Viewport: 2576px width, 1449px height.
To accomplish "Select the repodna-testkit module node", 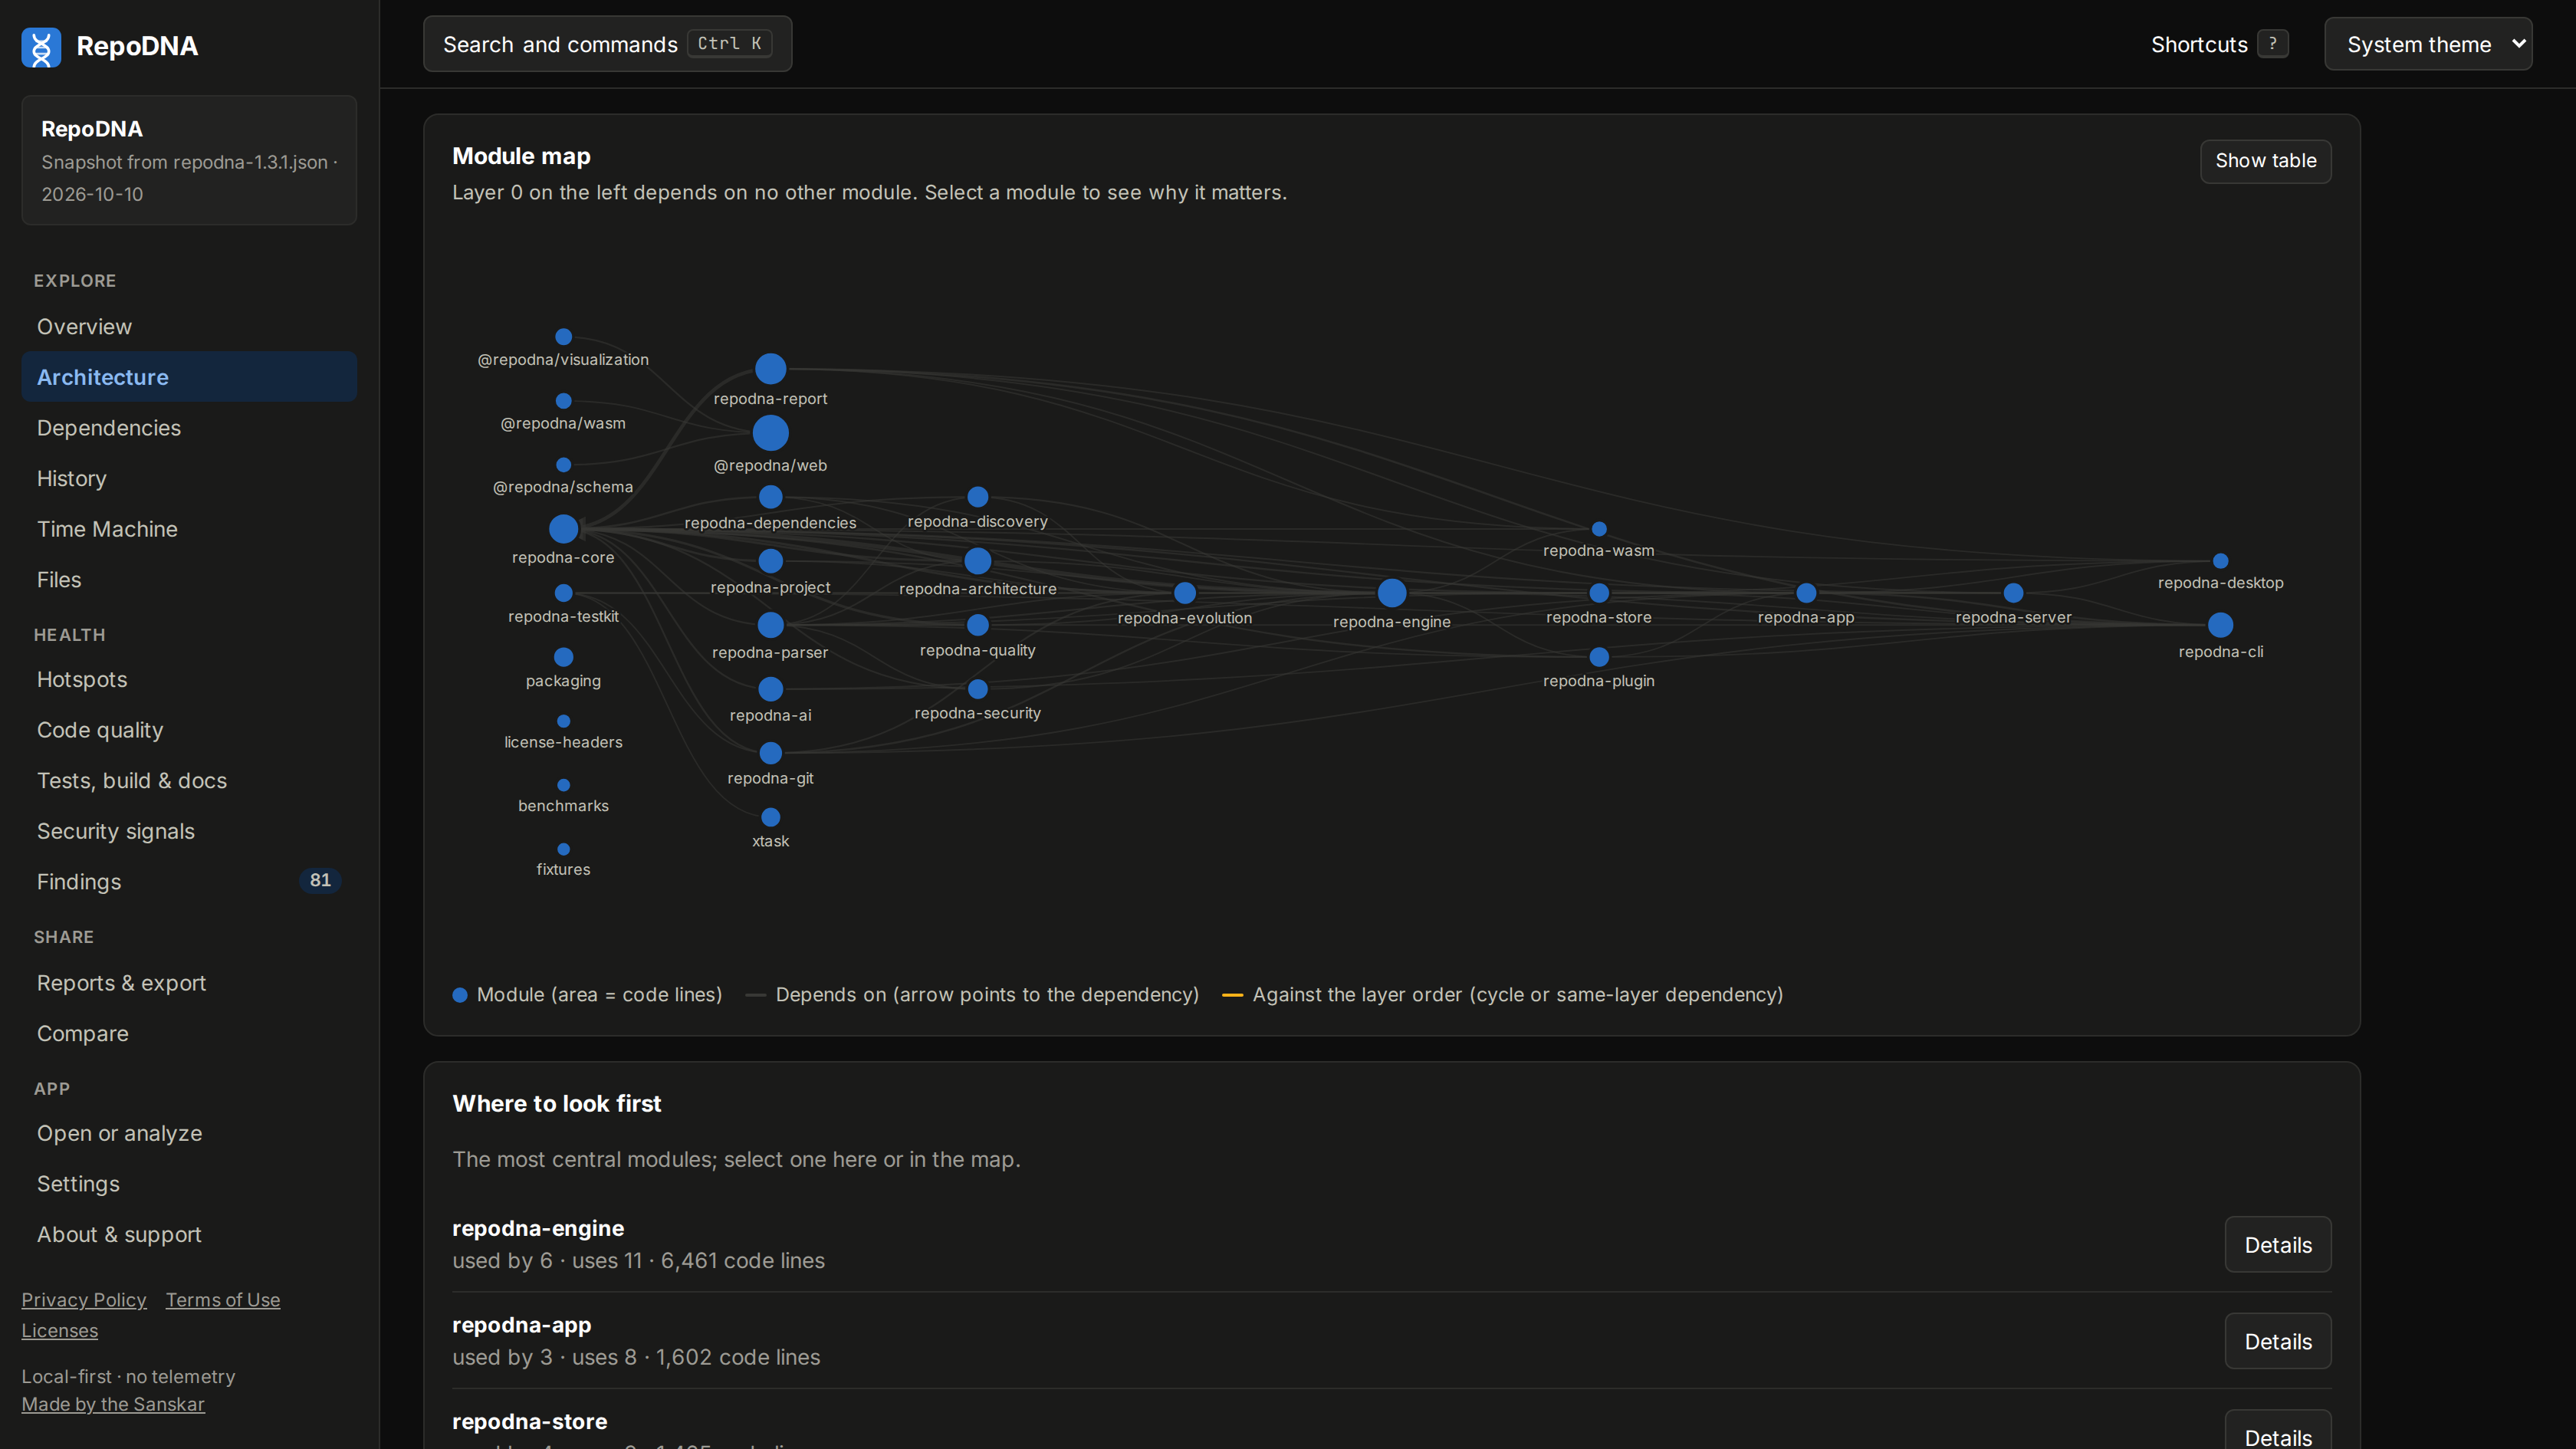I will 563,592.
